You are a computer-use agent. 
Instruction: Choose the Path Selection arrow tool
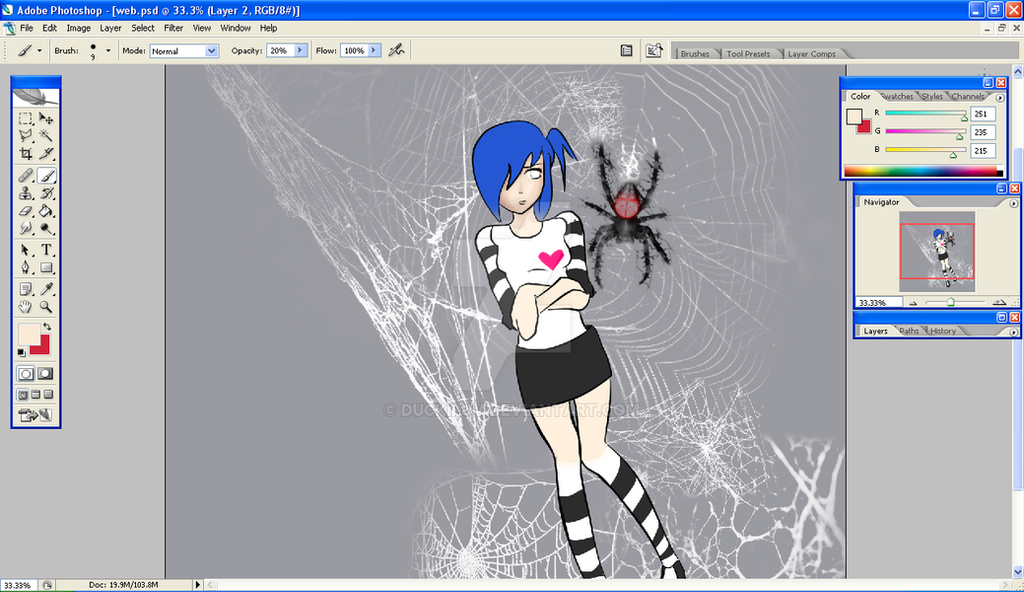tap(25, 250)
